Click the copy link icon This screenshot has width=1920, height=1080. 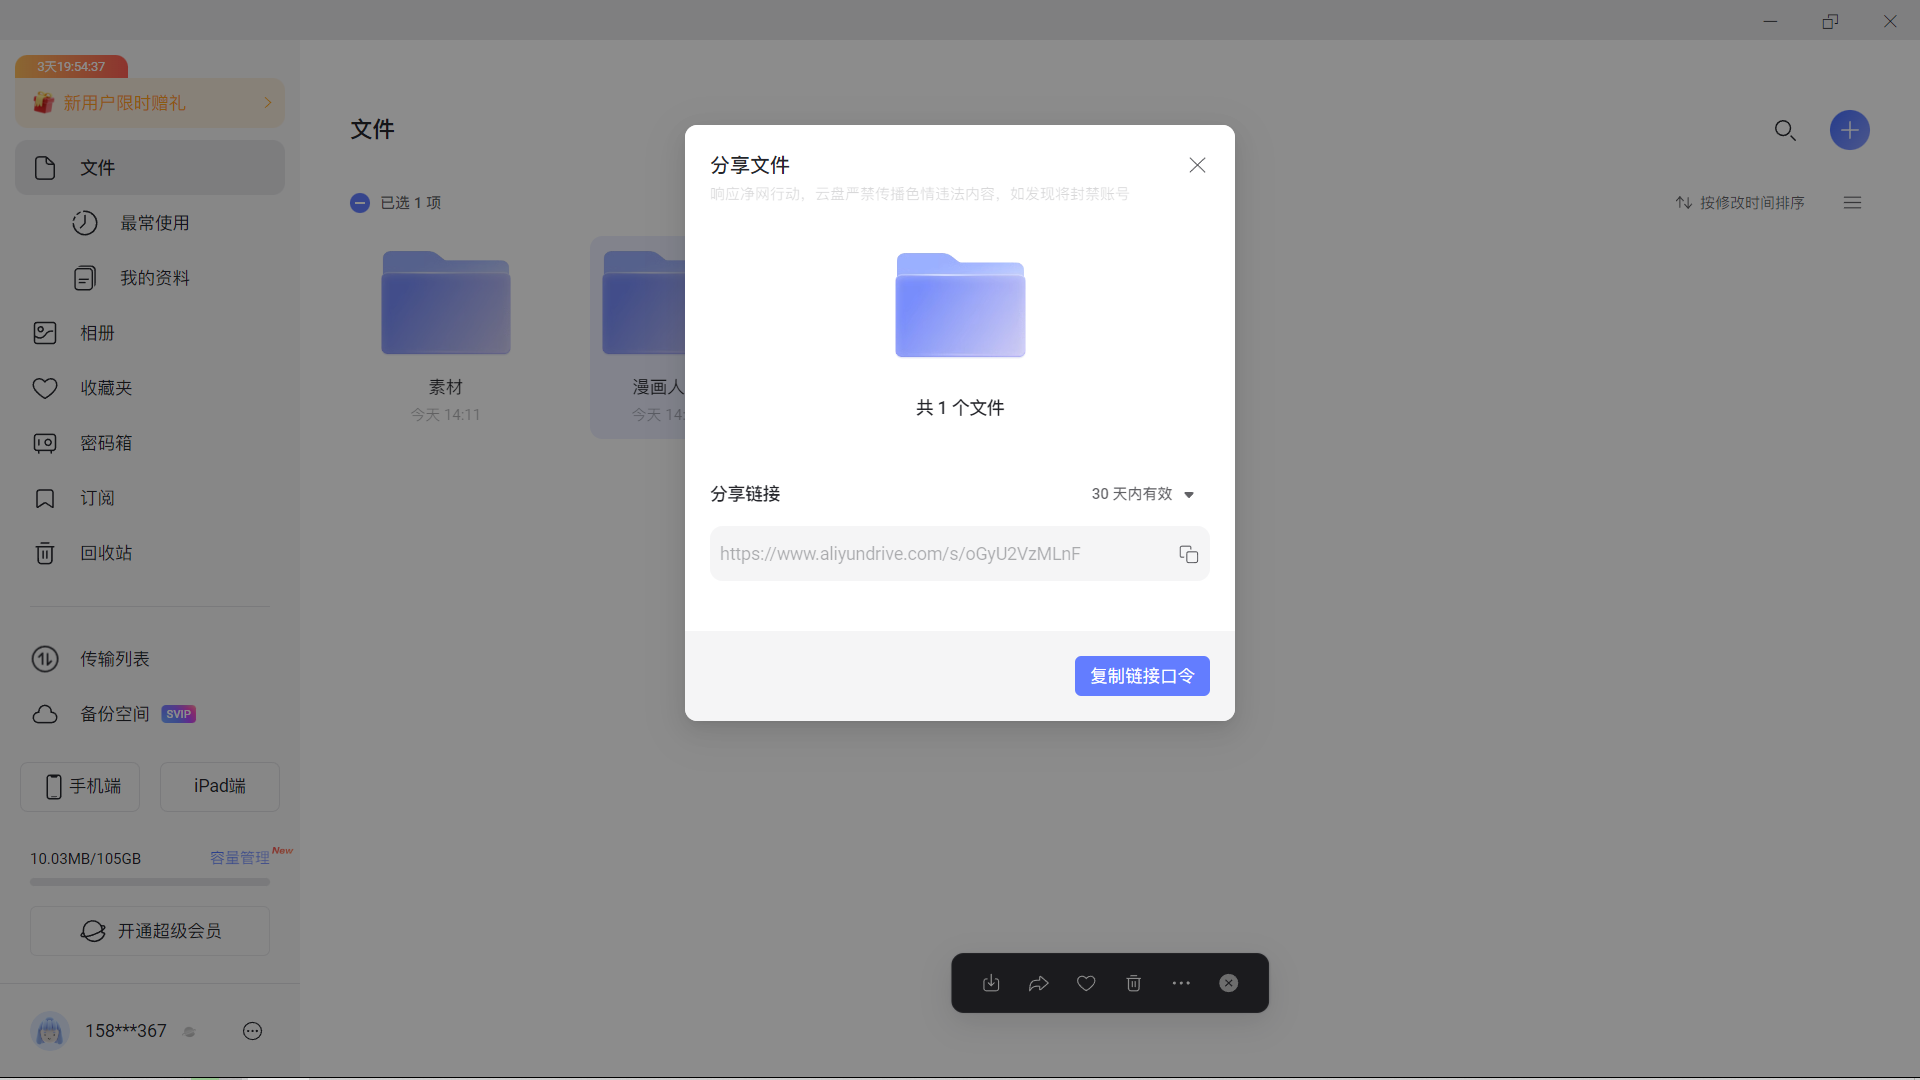[1188, 554]
